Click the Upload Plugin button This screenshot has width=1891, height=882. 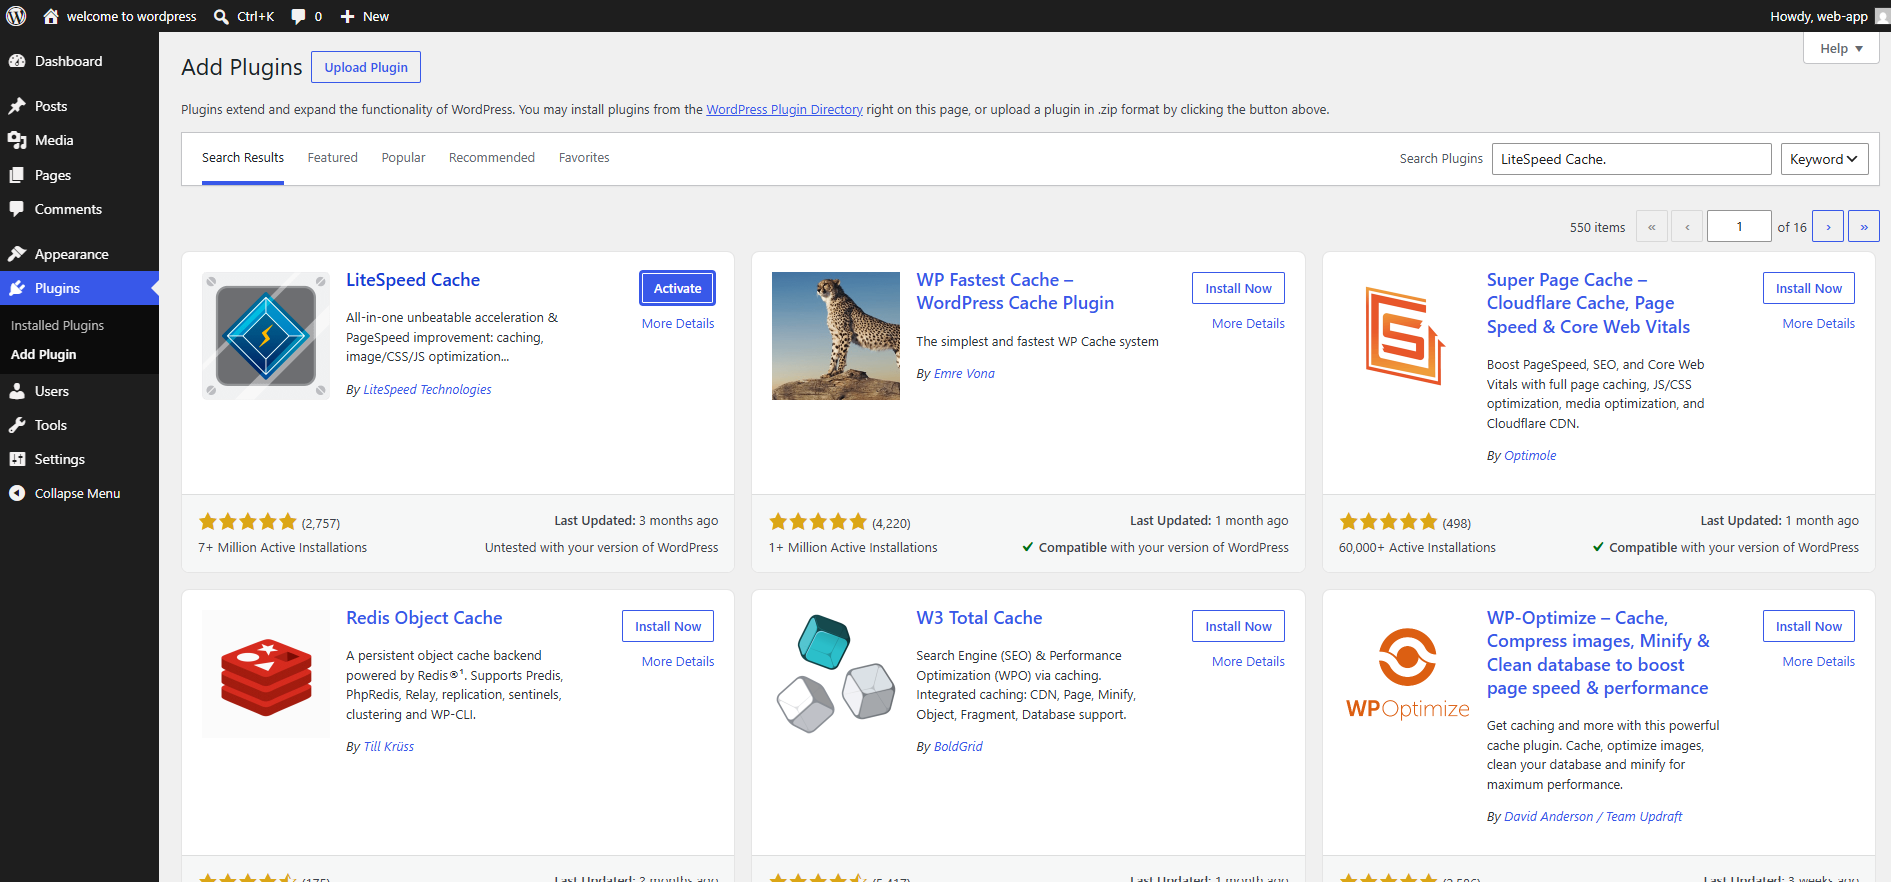coord(366,67)
